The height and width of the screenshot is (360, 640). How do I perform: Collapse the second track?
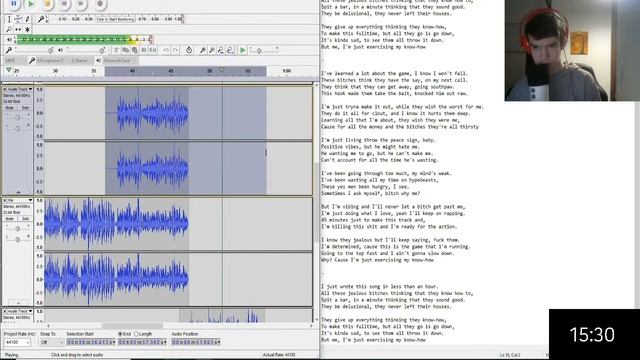18,303
